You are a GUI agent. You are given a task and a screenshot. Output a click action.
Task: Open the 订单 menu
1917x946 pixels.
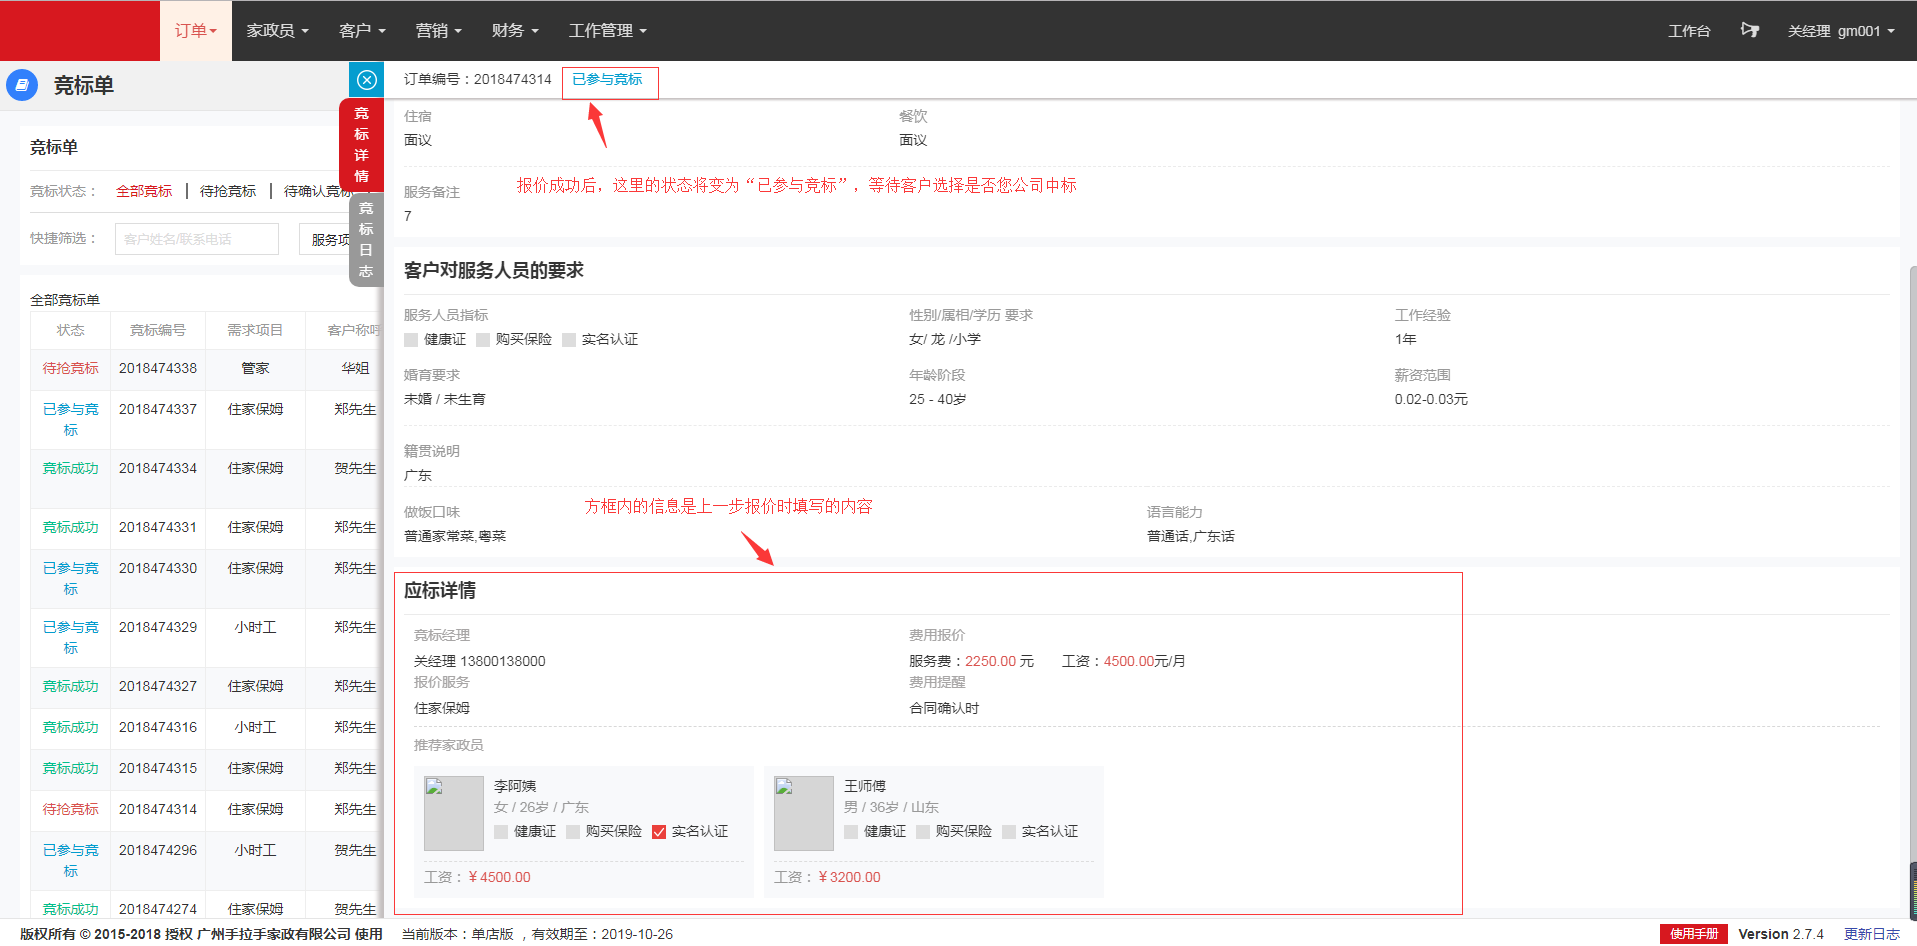(196, 31)
